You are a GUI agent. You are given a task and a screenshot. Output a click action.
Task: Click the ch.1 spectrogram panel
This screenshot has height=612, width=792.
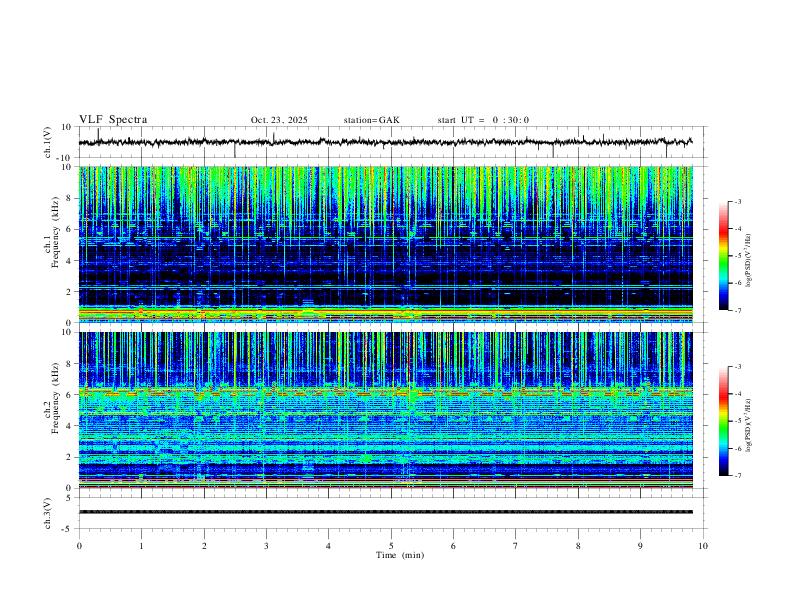(x=385, y=244)
